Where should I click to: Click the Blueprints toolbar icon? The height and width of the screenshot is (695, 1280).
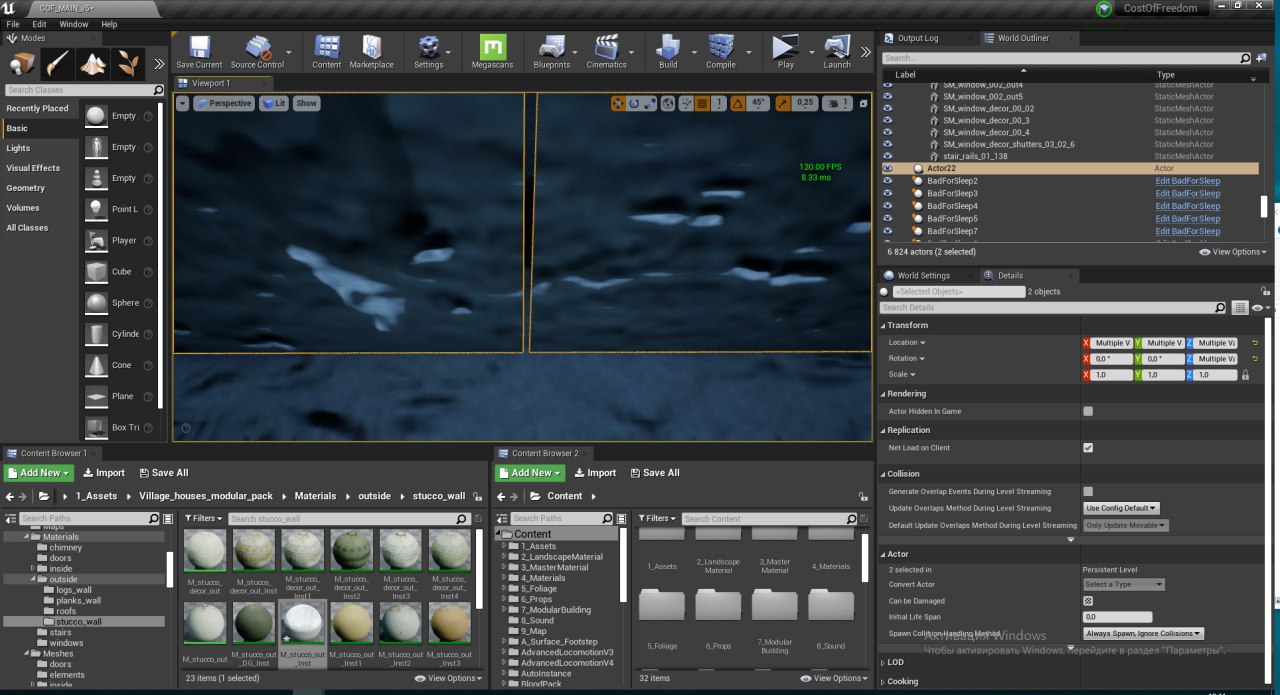551,51
